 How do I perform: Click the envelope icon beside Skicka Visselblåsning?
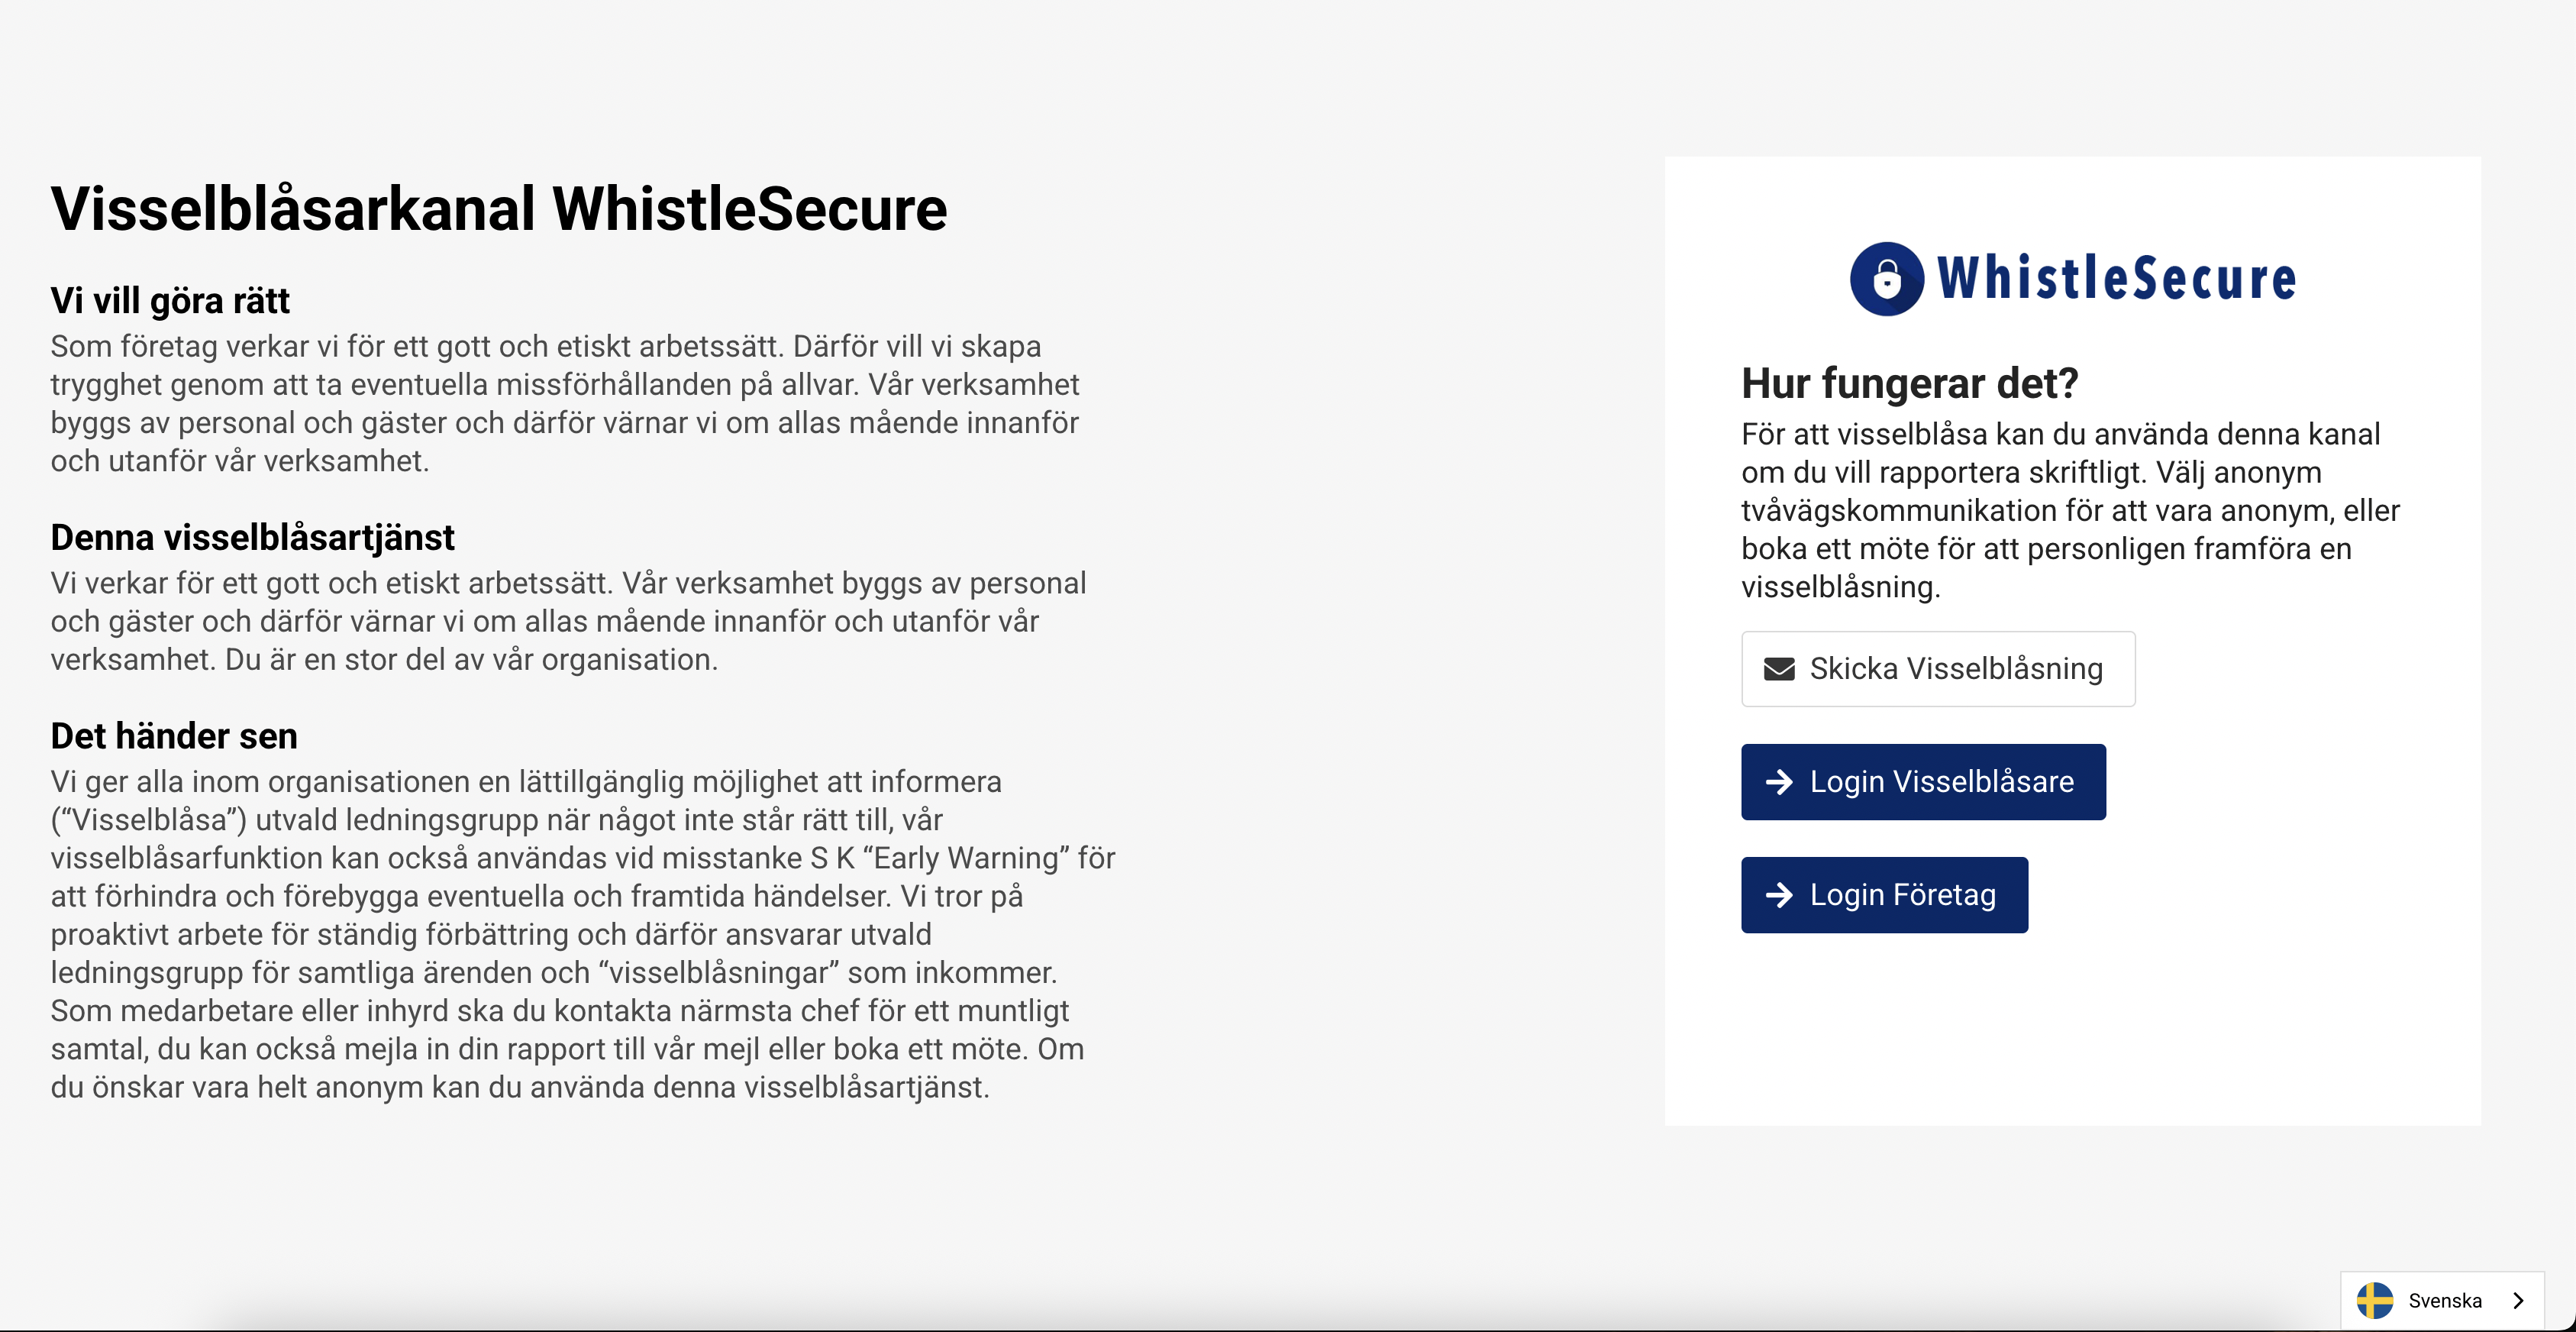[x=1778, y=669]
